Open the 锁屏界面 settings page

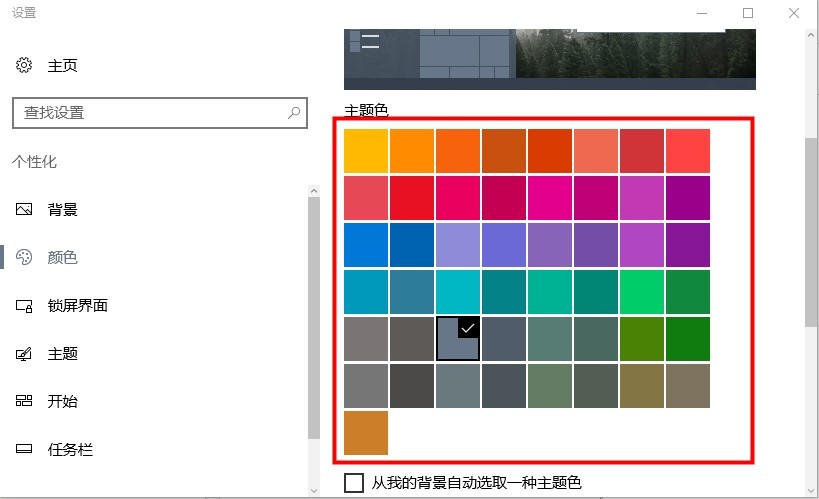[x=77, y=306]
